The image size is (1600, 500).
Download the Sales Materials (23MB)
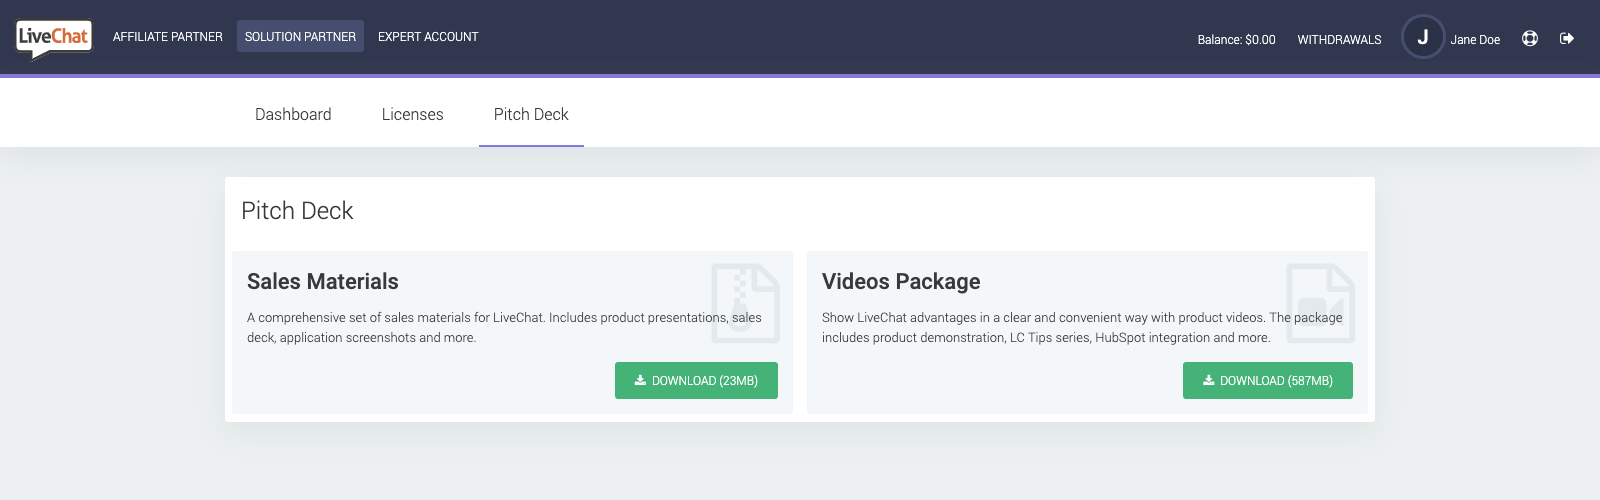tap(696, 380)
